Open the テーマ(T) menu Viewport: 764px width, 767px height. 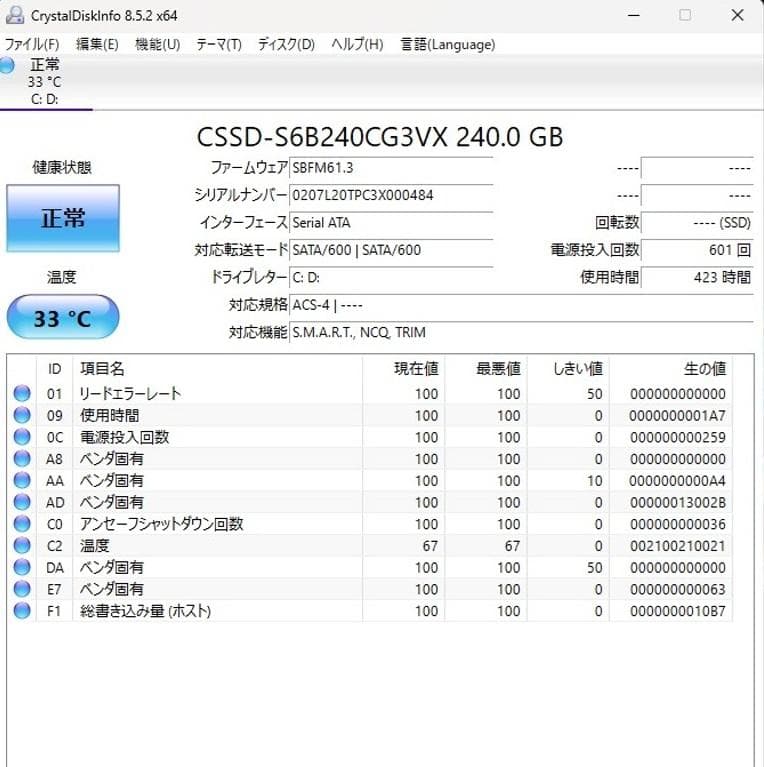tap(219, 45)
